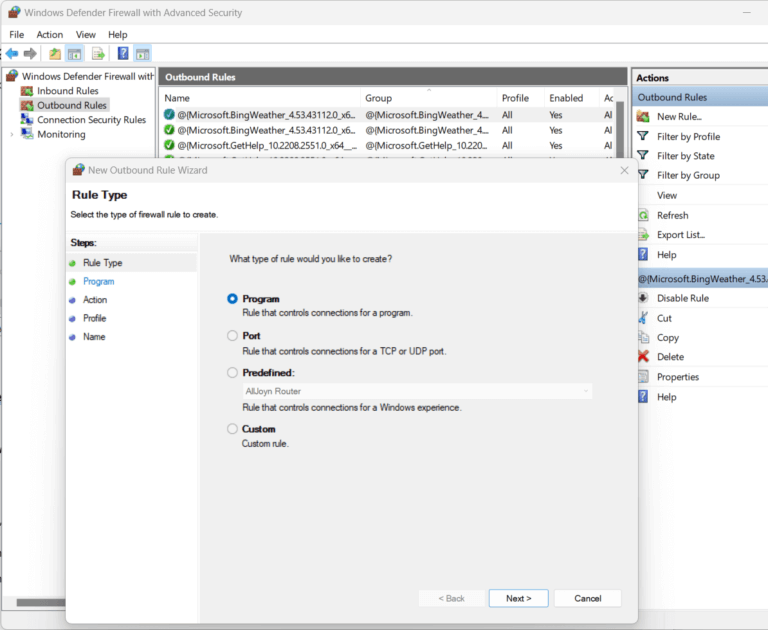Select Connection Security Rules tree node
The height and width of the screenshot is (630, 768).
[92, 120]
